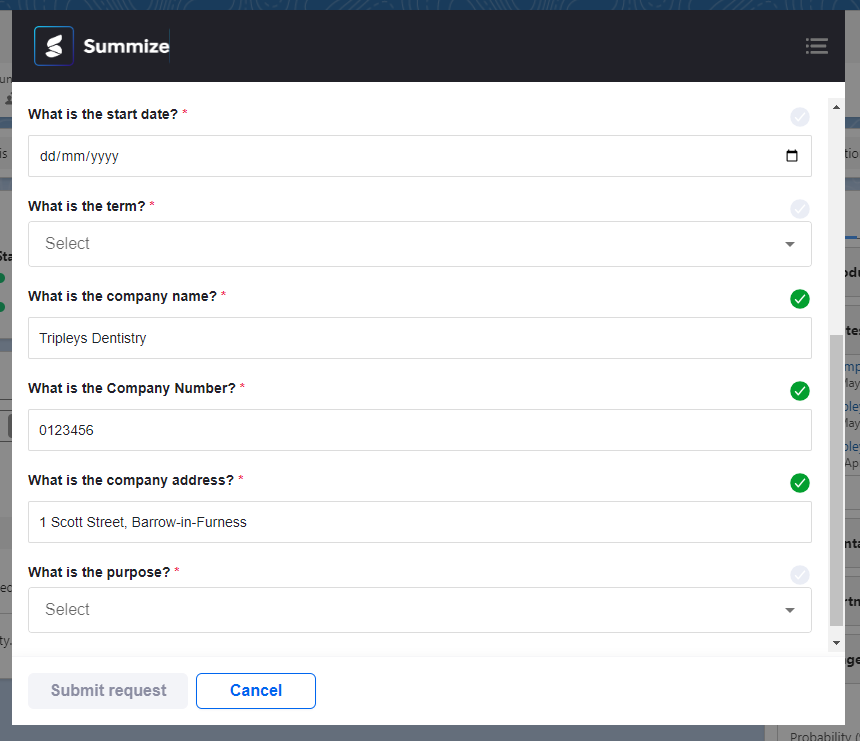Image resolution: width=860 pixels, height=741 pixels.
Task: Click the grey checkmark beside the start date question
Action: click(x=799, y=117)
